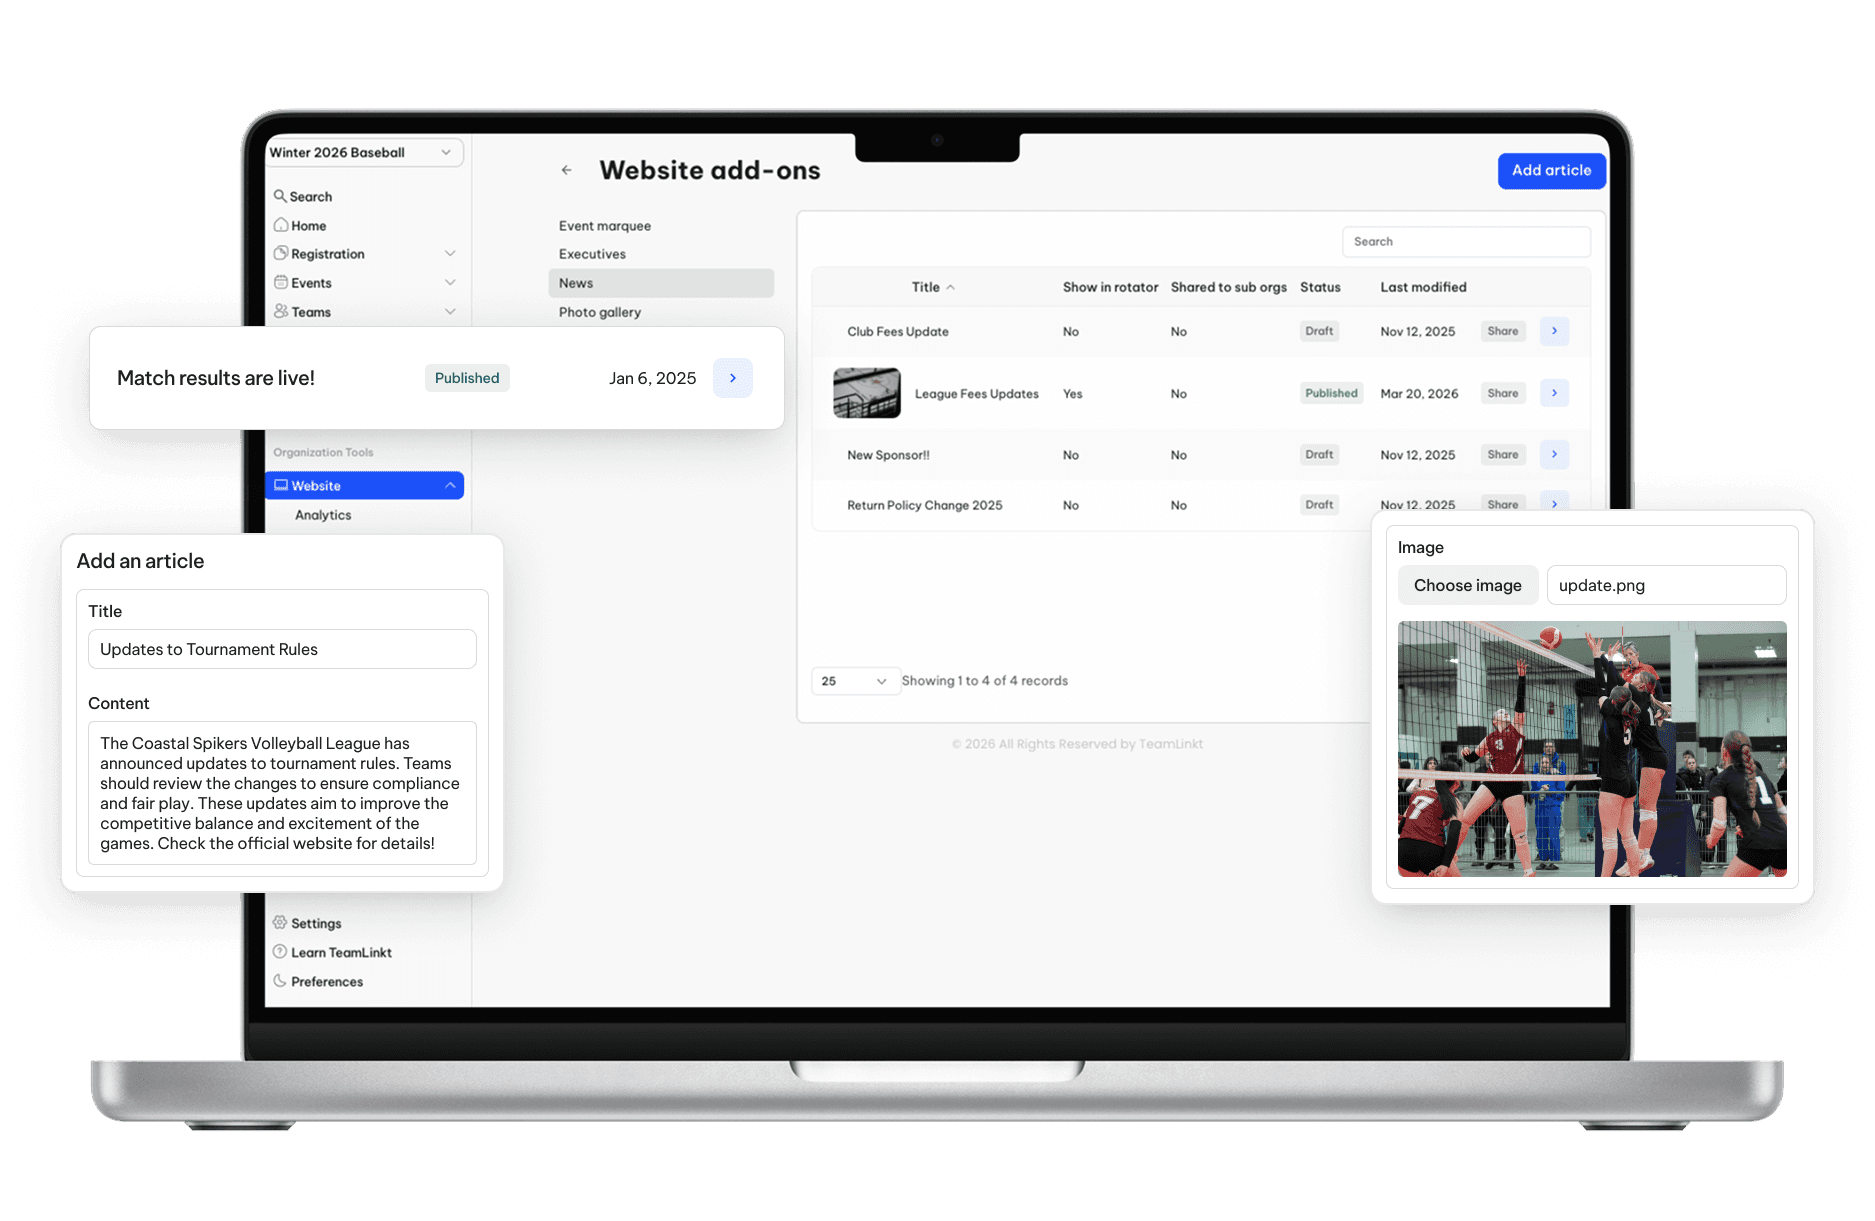The image size is (1875, 1221).
Task: Open the Event marquee section
Action: pyautogui.click(x=604, y=225)
